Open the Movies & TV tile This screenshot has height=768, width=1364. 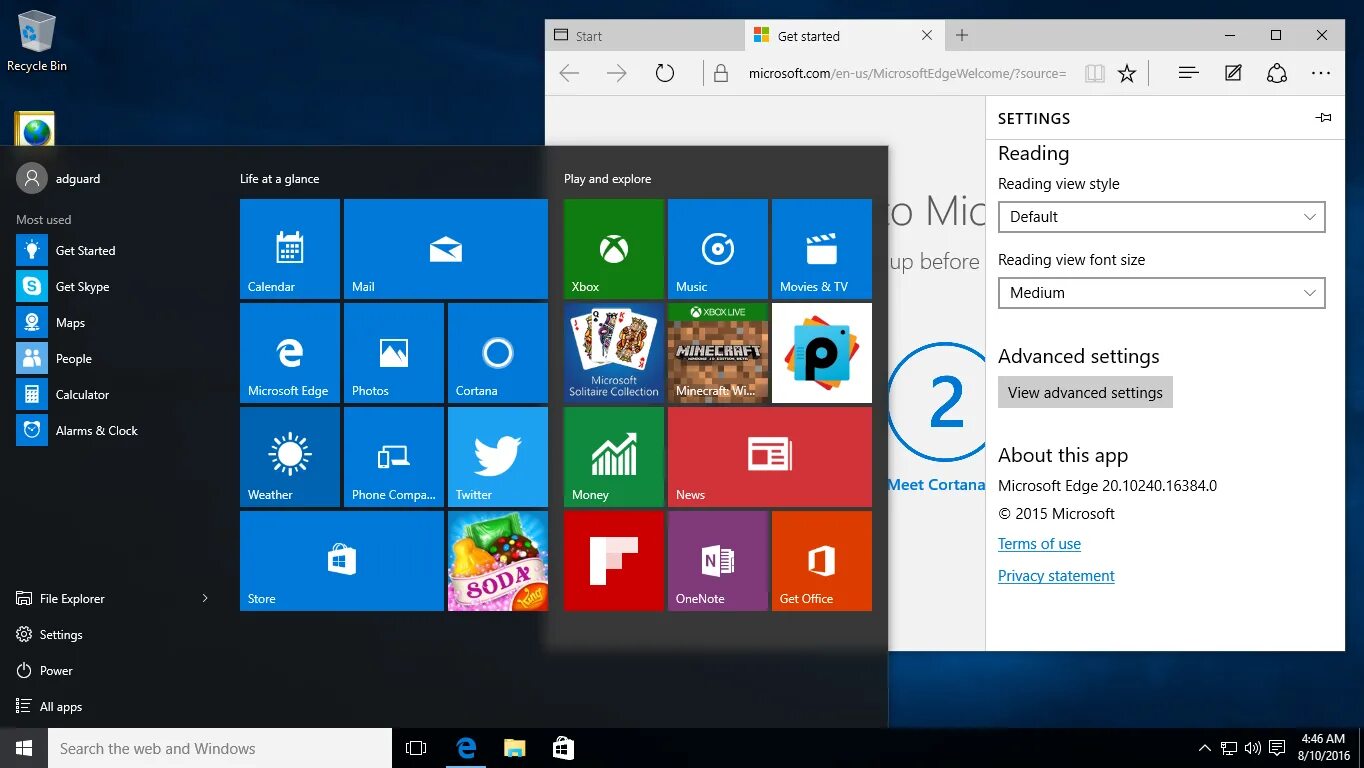(822, 249)
